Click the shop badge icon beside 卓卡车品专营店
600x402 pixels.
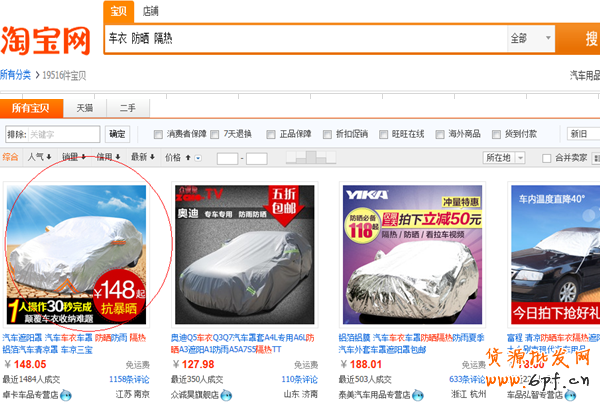(x=66, y=395)
